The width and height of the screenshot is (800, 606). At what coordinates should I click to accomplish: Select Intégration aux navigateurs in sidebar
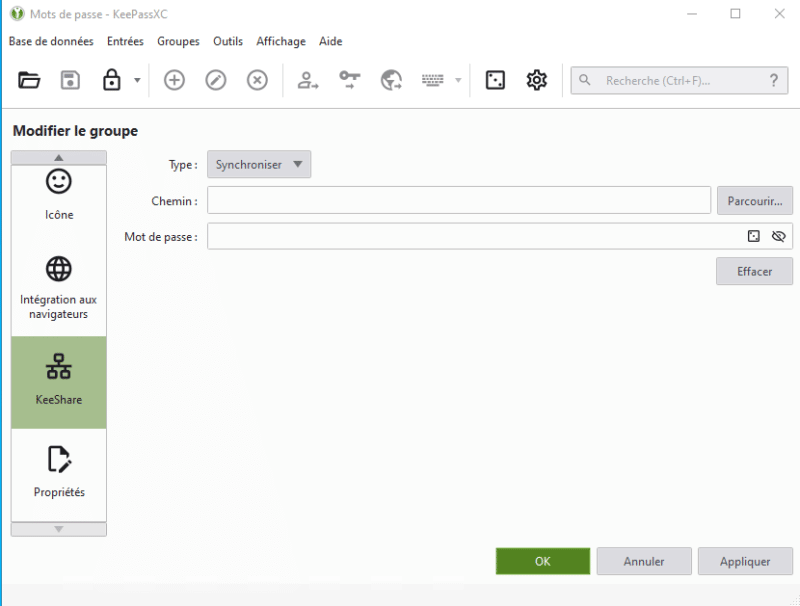[59, 288]
